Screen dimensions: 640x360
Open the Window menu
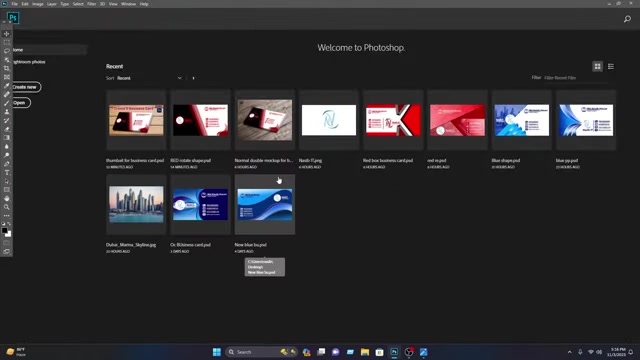(x=128, y=4)
